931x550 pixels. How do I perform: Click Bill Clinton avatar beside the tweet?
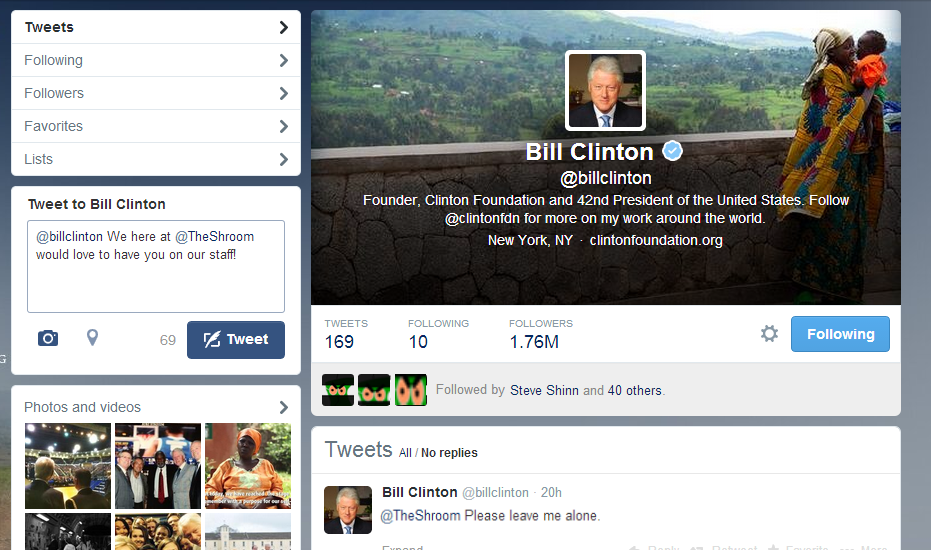pyautogui.click(x=348, y=510)
